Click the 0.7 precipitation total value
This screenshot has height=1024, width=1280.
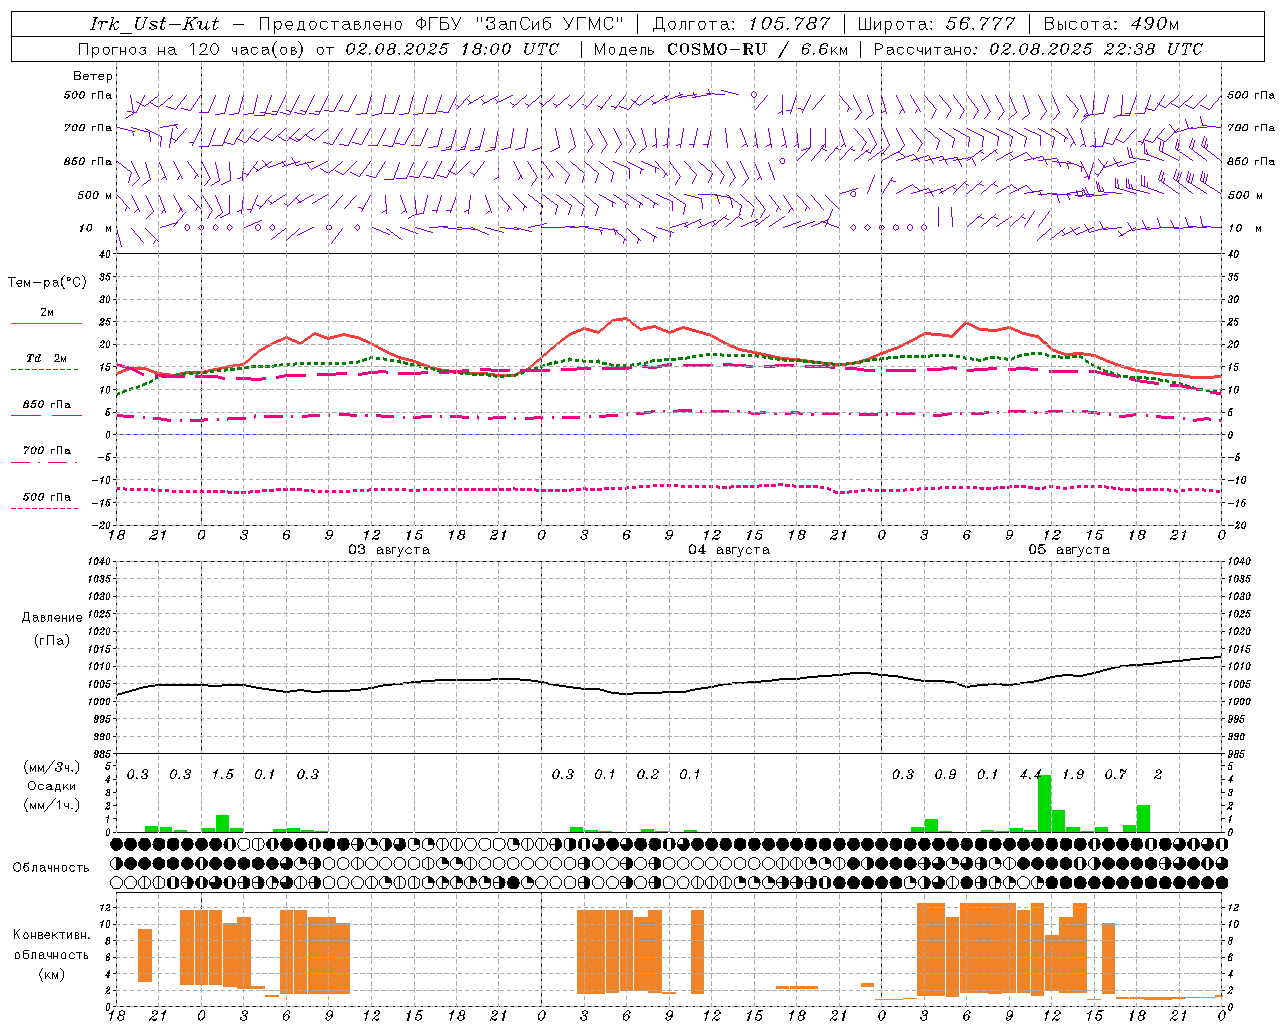[1116, 775]
